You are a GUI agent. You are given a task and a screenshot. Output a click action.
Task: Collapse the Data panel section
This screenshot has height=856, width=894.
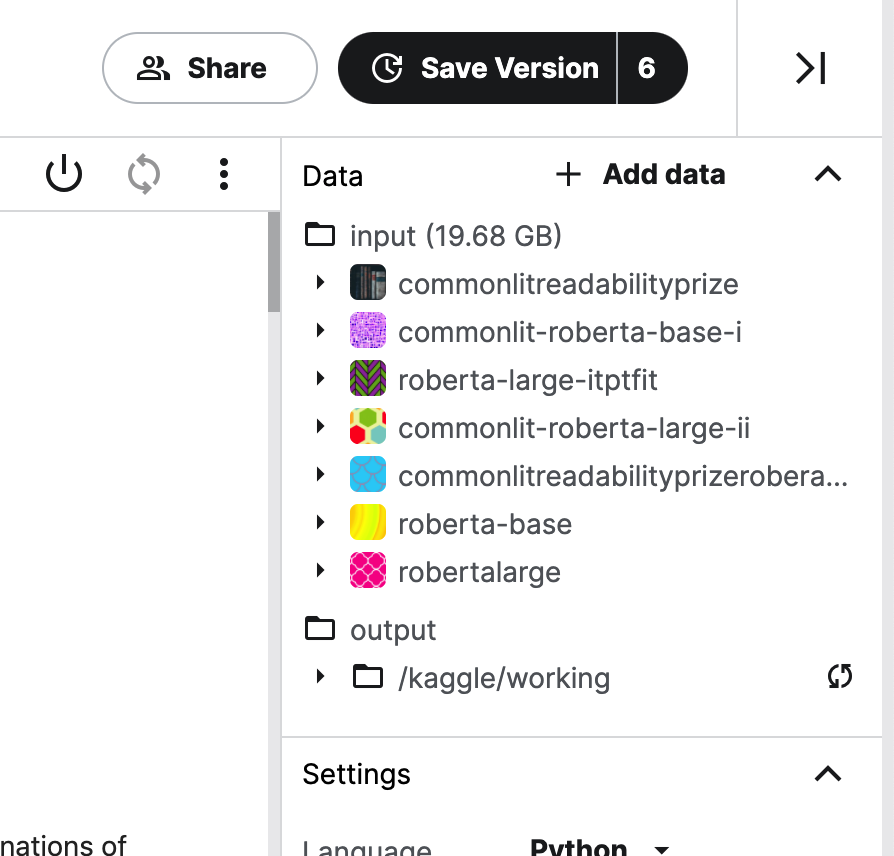pyautogui.click(x=828, y=175)
